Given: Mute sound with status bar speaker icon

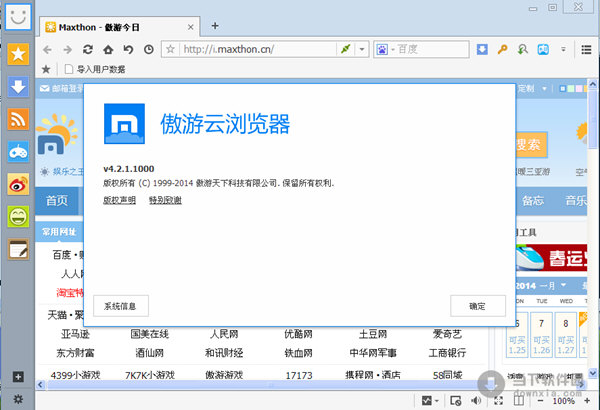Looking at the screenshot, I should coord(476,400).
